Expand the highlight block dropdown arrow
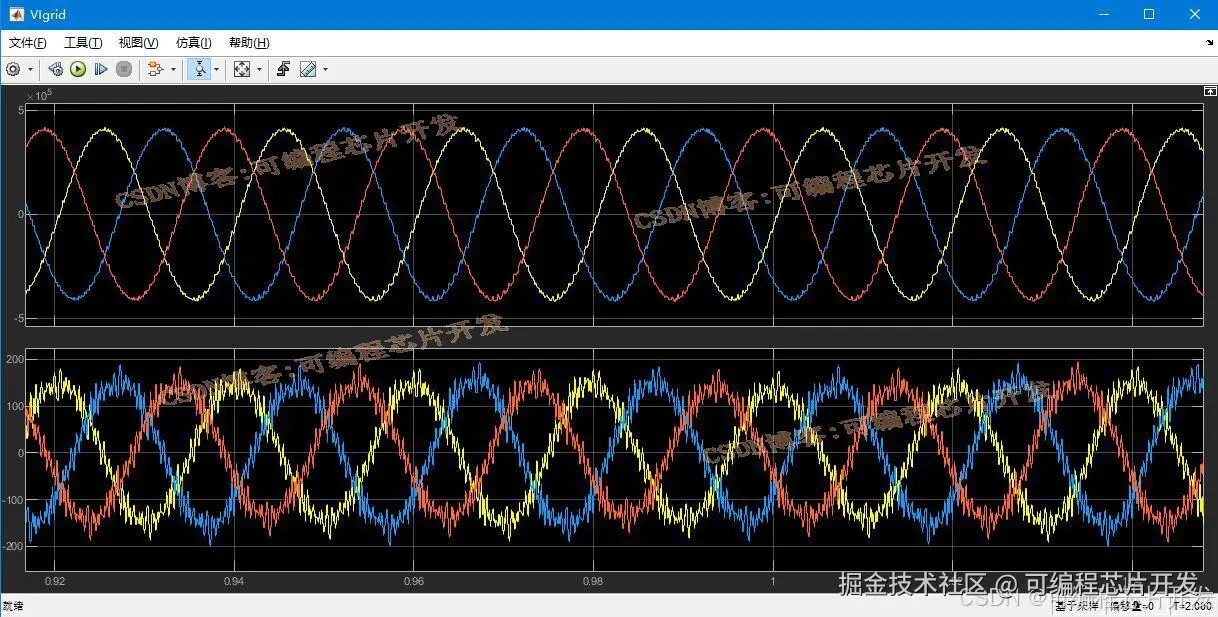This screenshot has width=1218, height=617. point(173,69)
